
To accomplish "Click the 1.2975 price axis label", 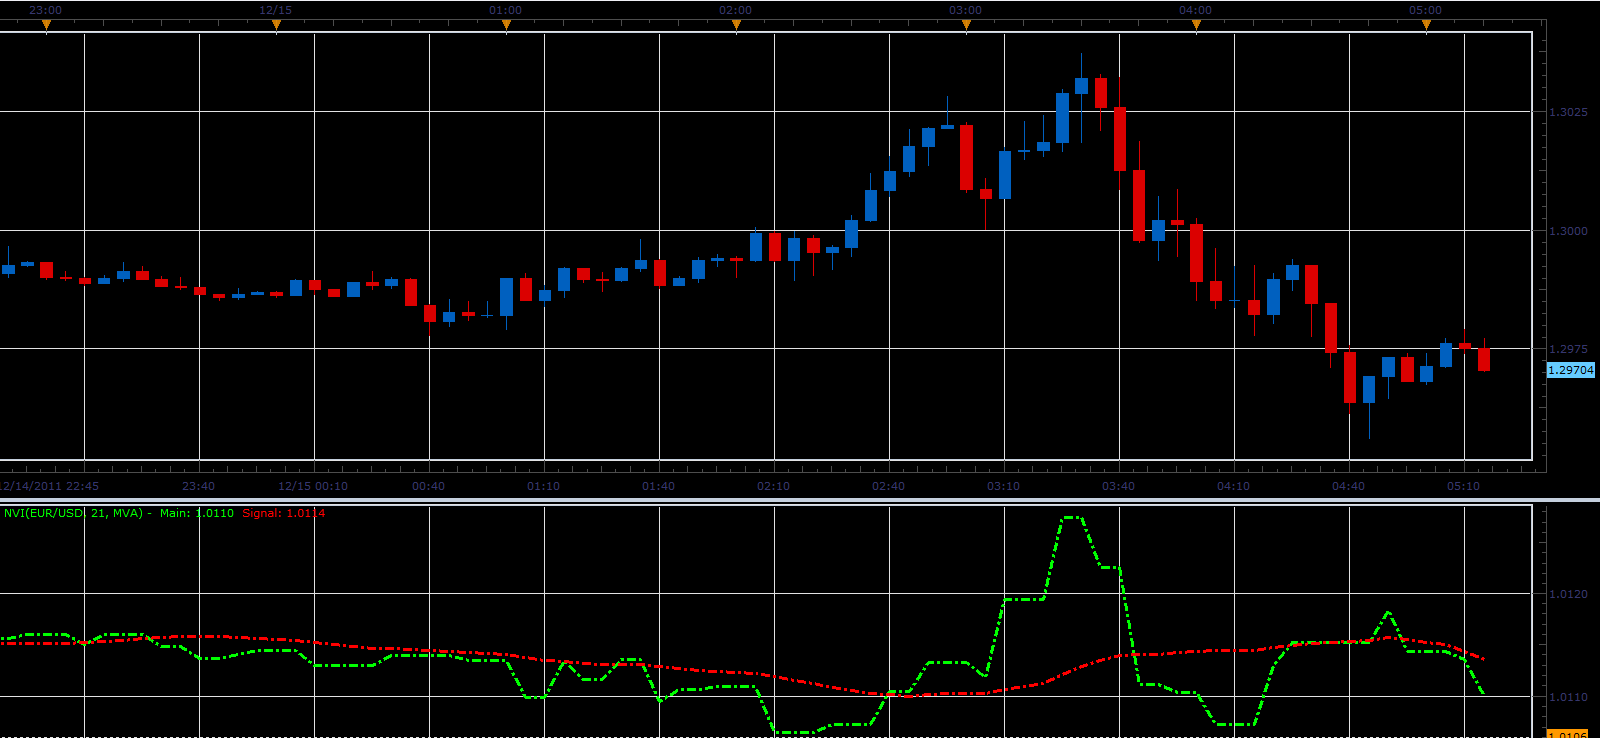I will (x=1568, y=349).
